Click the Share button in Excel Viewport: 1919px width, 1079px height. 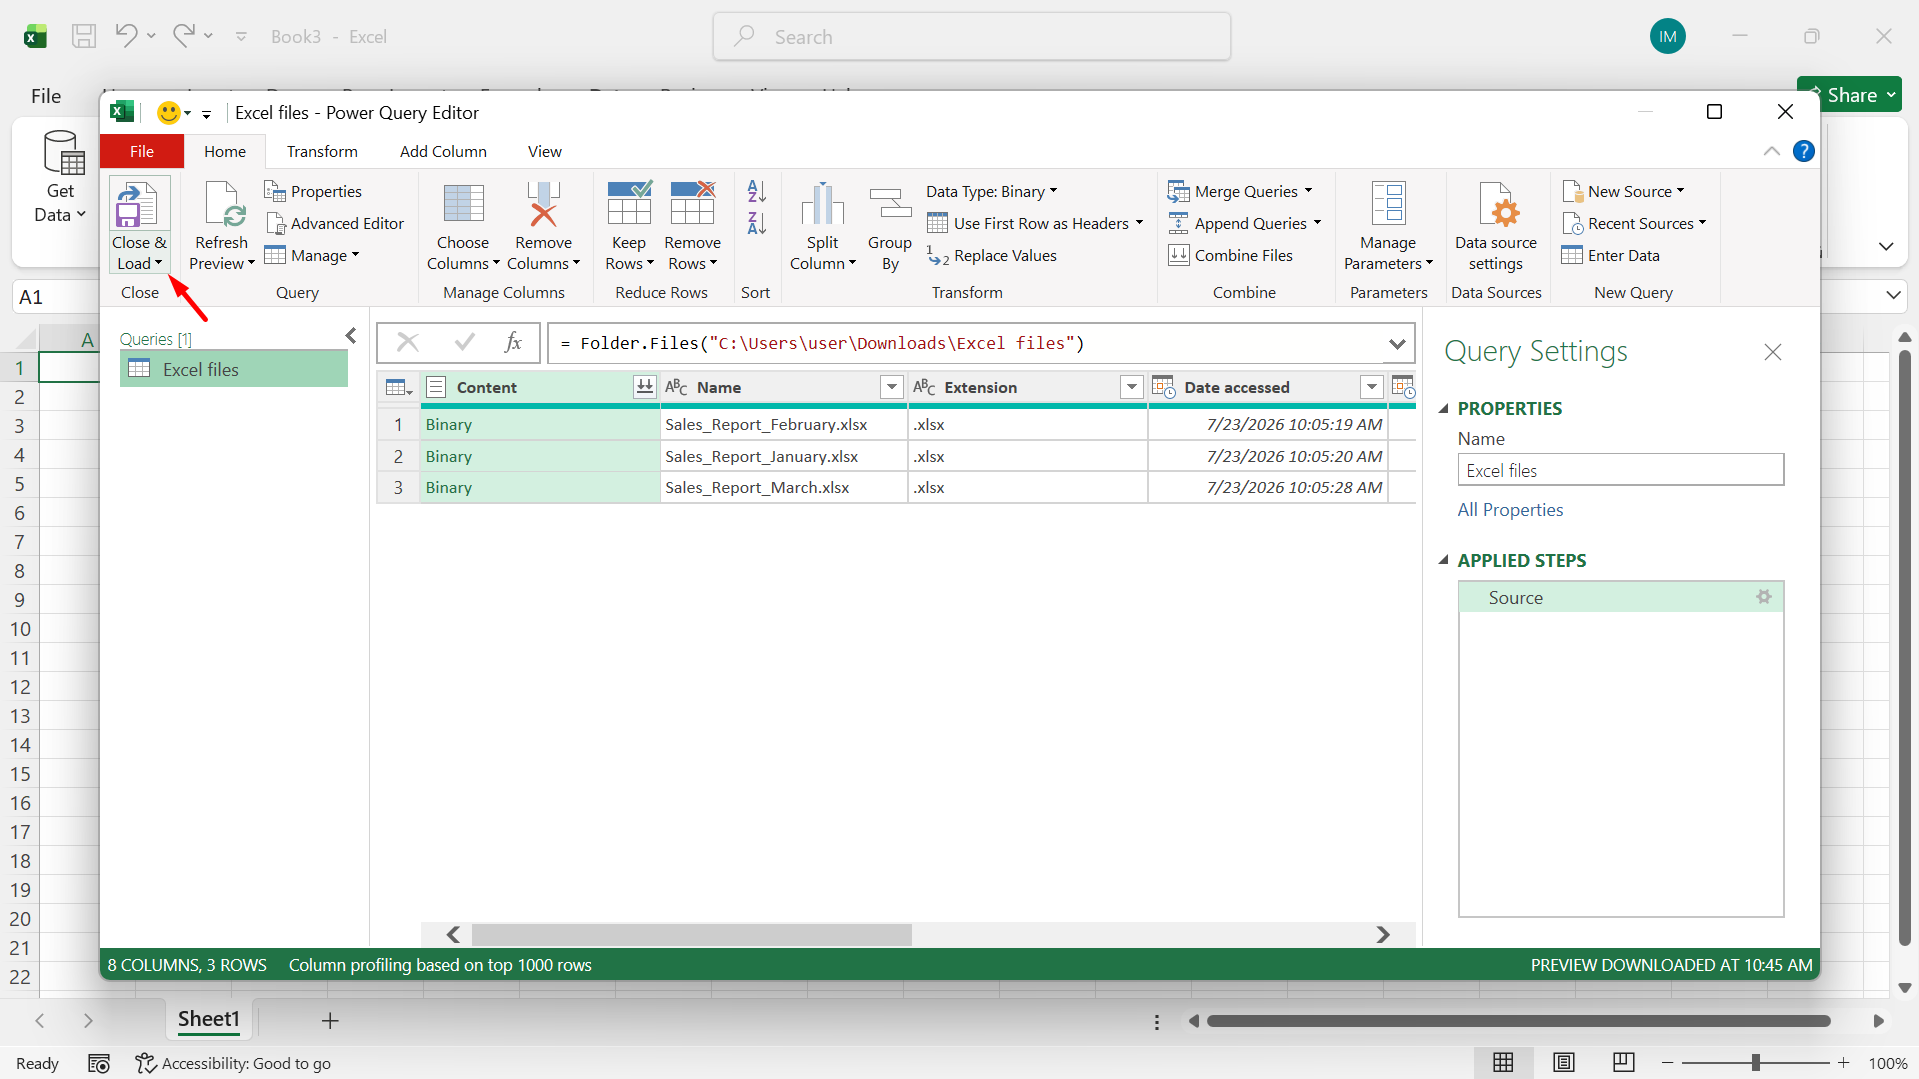[x=1850, y=95]
